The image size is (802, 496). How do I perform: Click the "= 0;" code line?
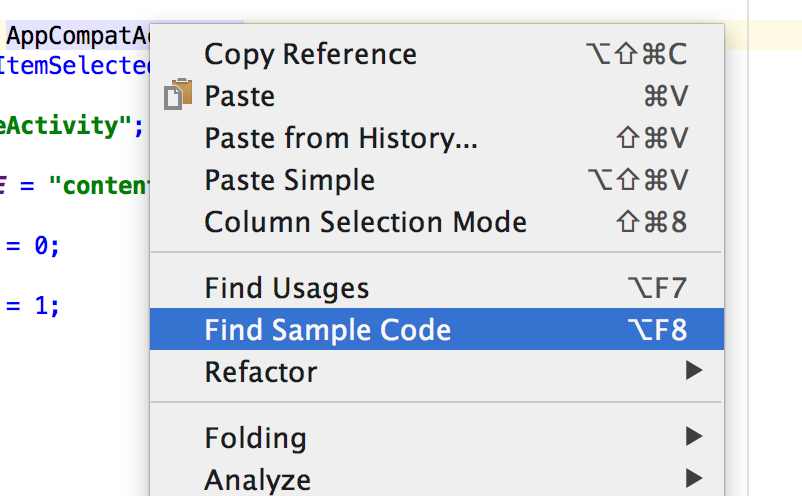(33, 246)
